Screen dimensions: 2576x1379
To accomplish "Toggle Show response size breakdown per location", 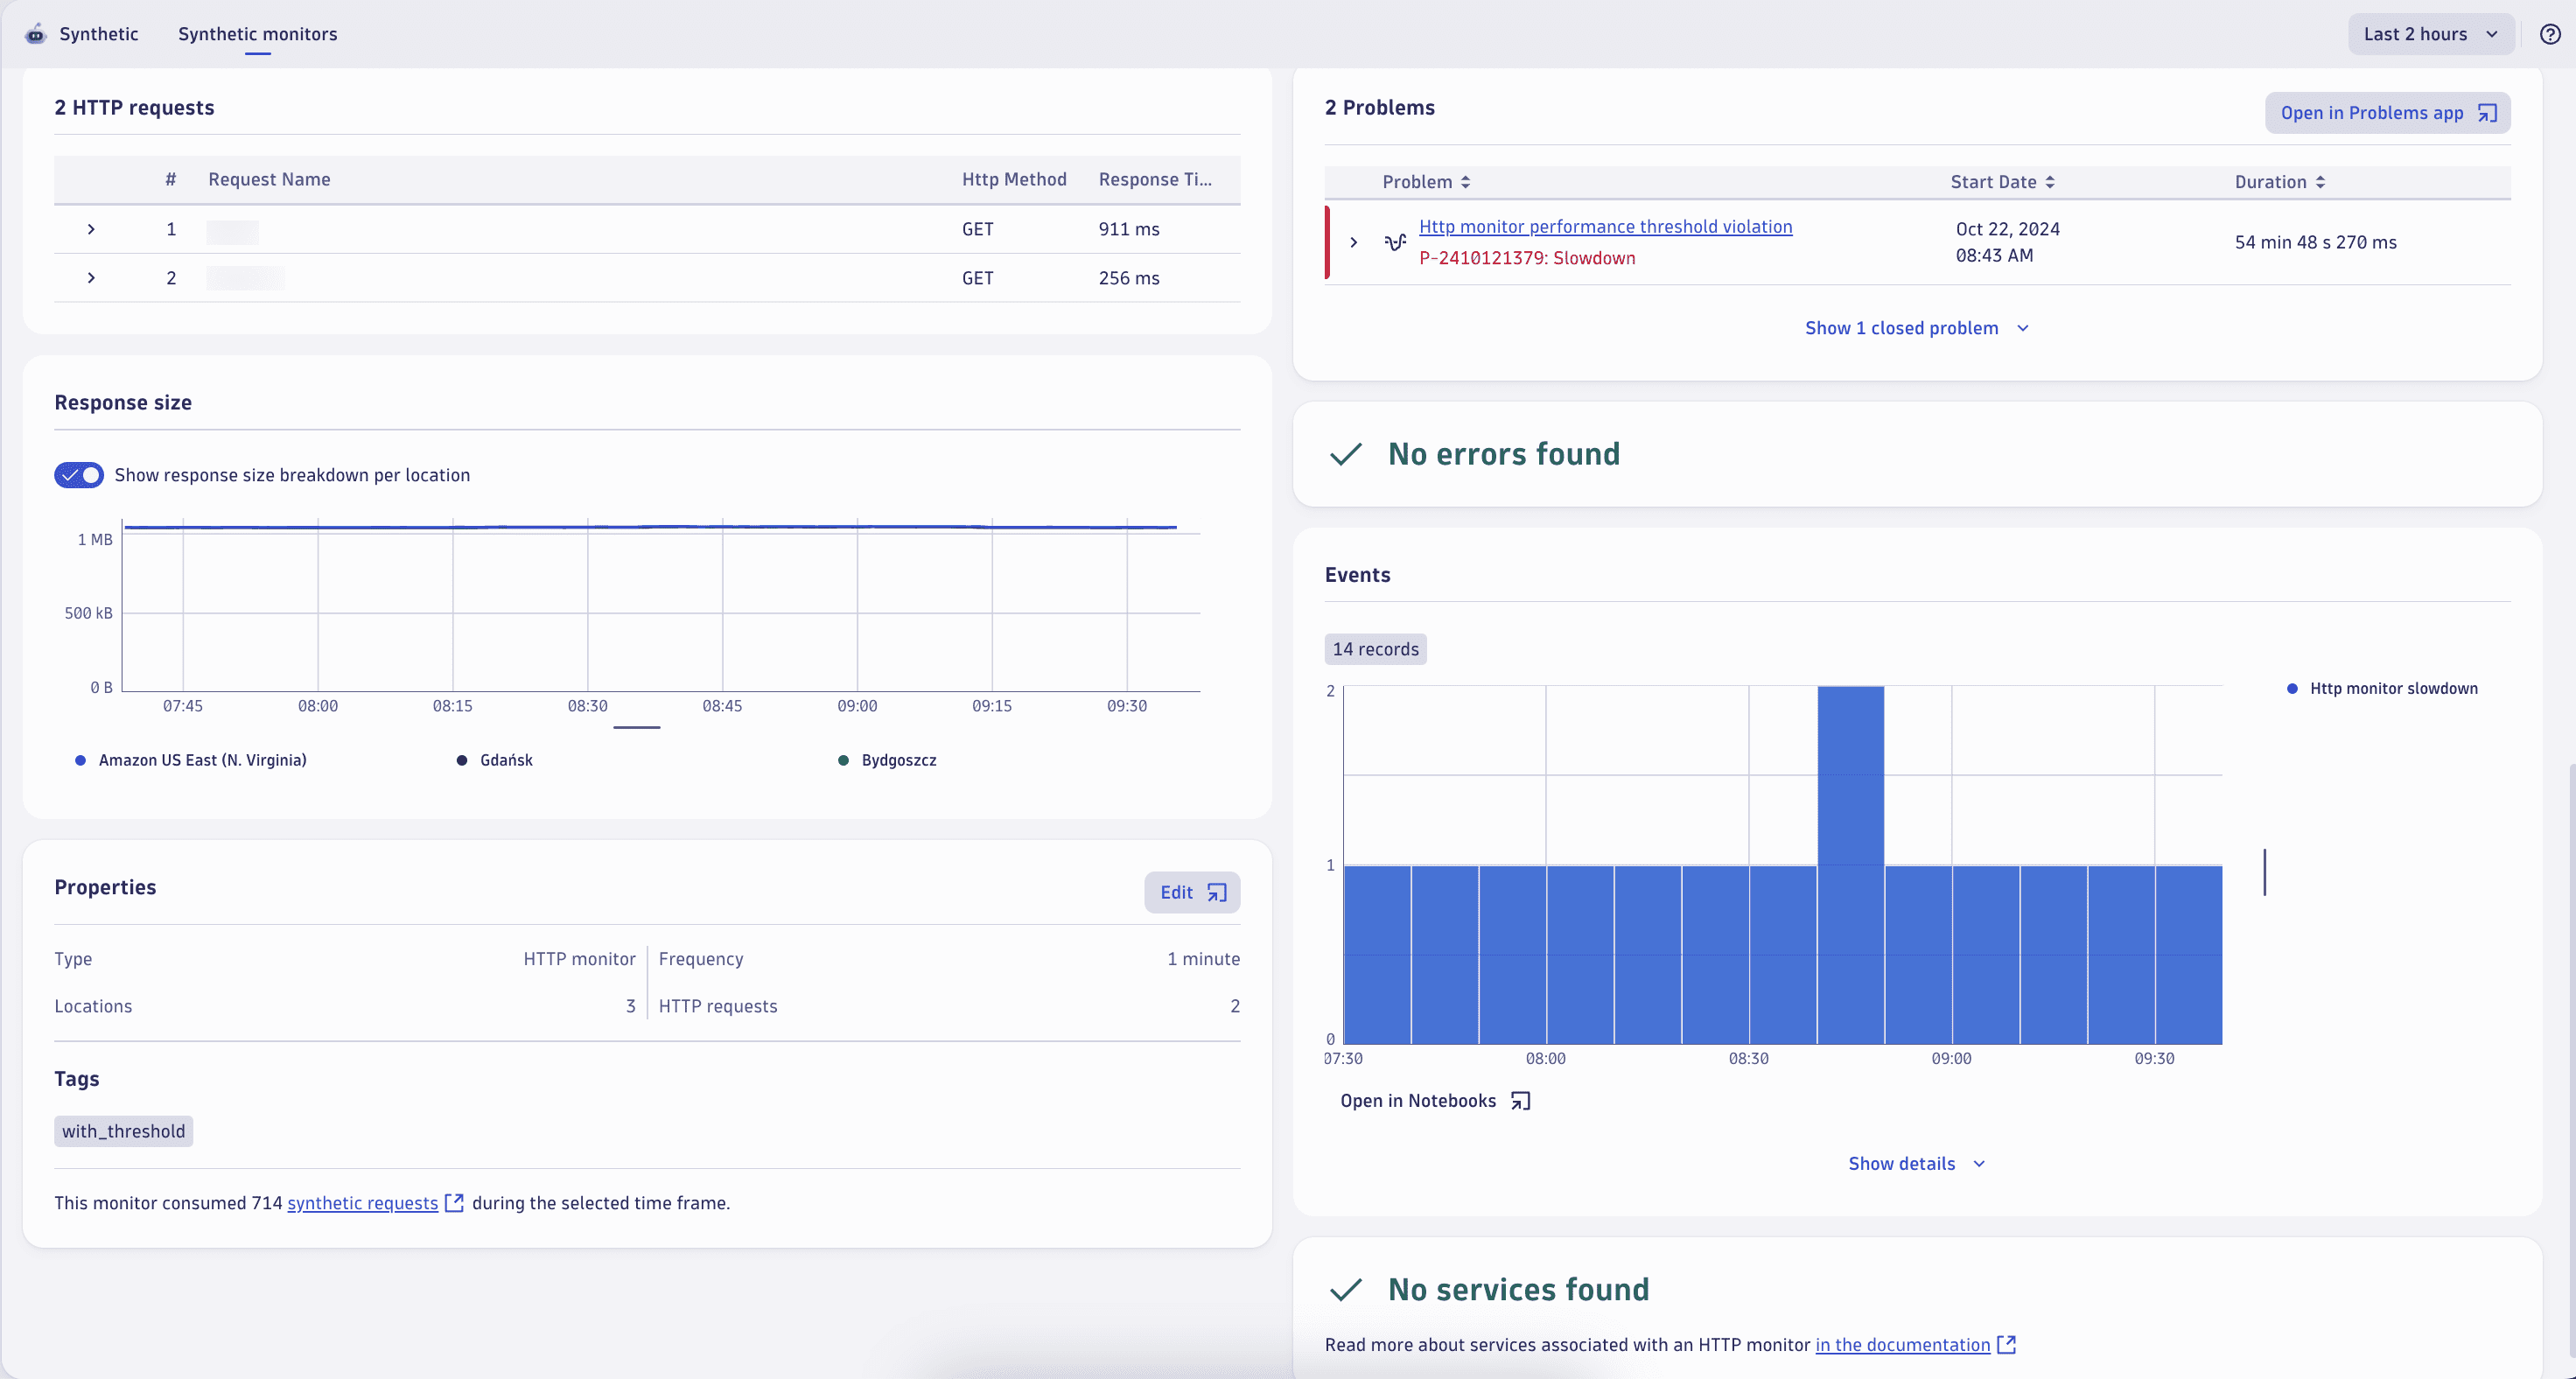I will click(79, 474).
